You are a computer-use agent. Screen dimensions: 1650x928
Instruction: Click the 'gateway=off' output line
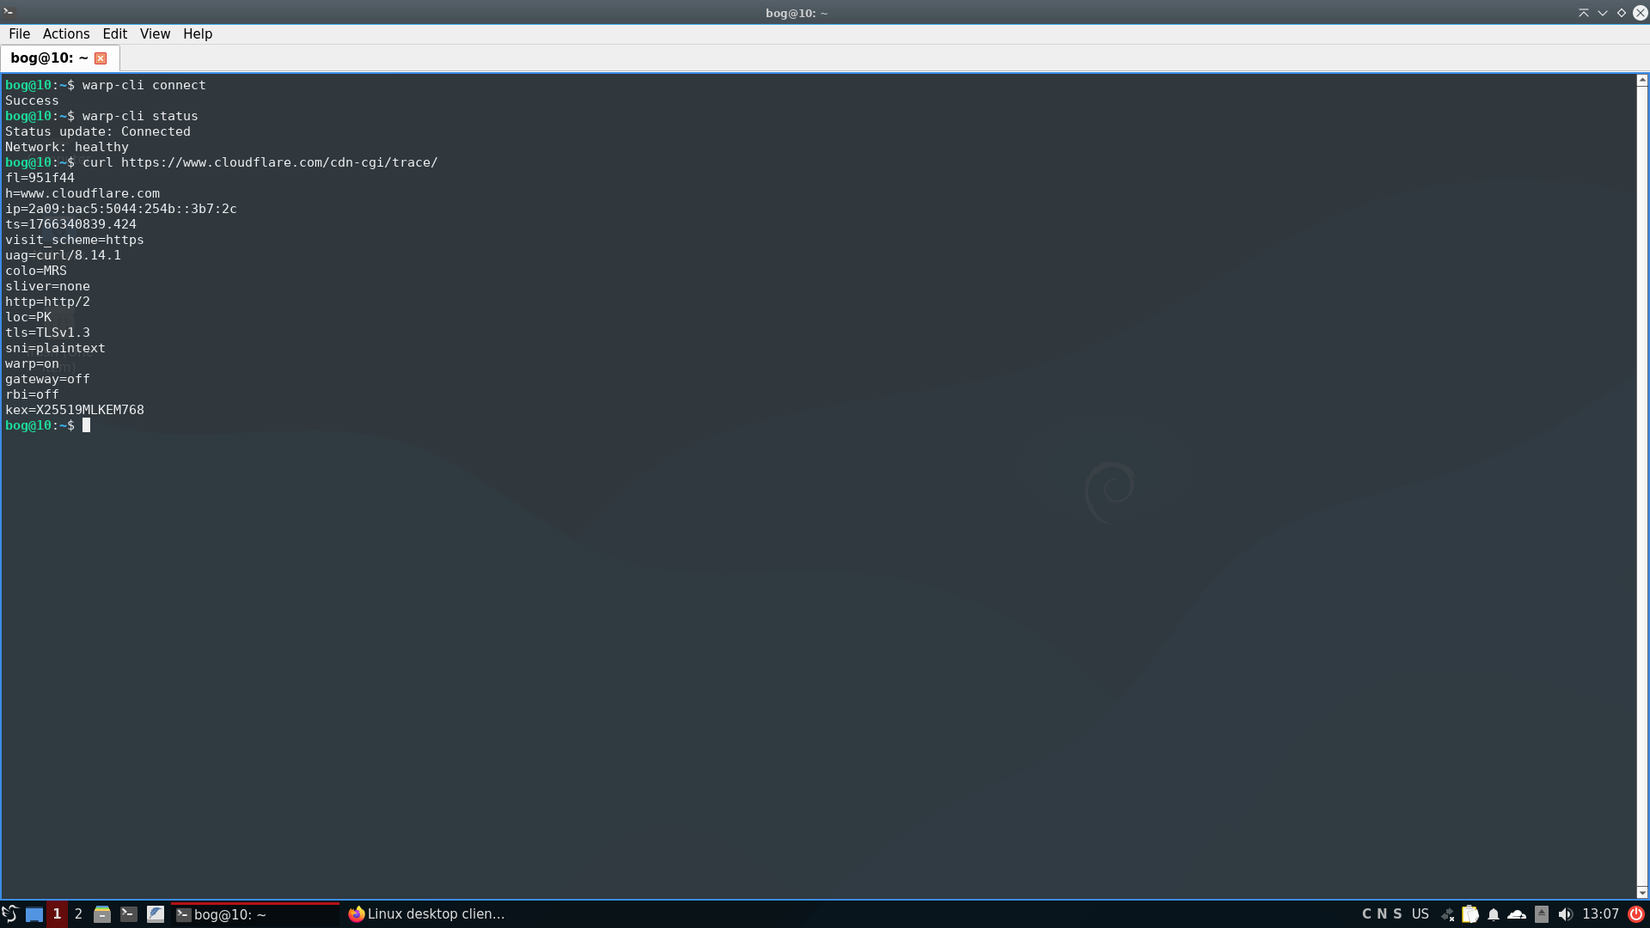click(47, 379)
